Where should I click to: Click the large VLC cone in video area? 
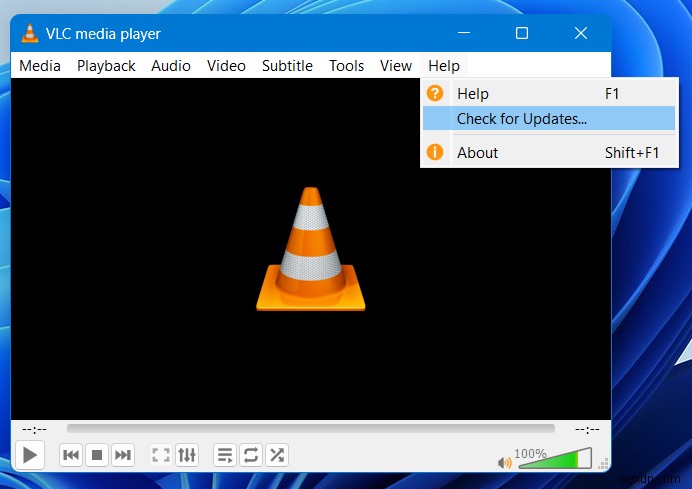[x=311, y=249]
